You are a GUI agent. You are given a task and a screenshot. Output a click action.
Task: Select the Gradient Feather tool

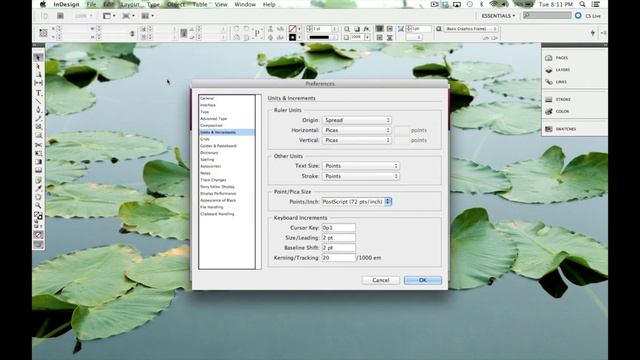(x=38, y=171)
